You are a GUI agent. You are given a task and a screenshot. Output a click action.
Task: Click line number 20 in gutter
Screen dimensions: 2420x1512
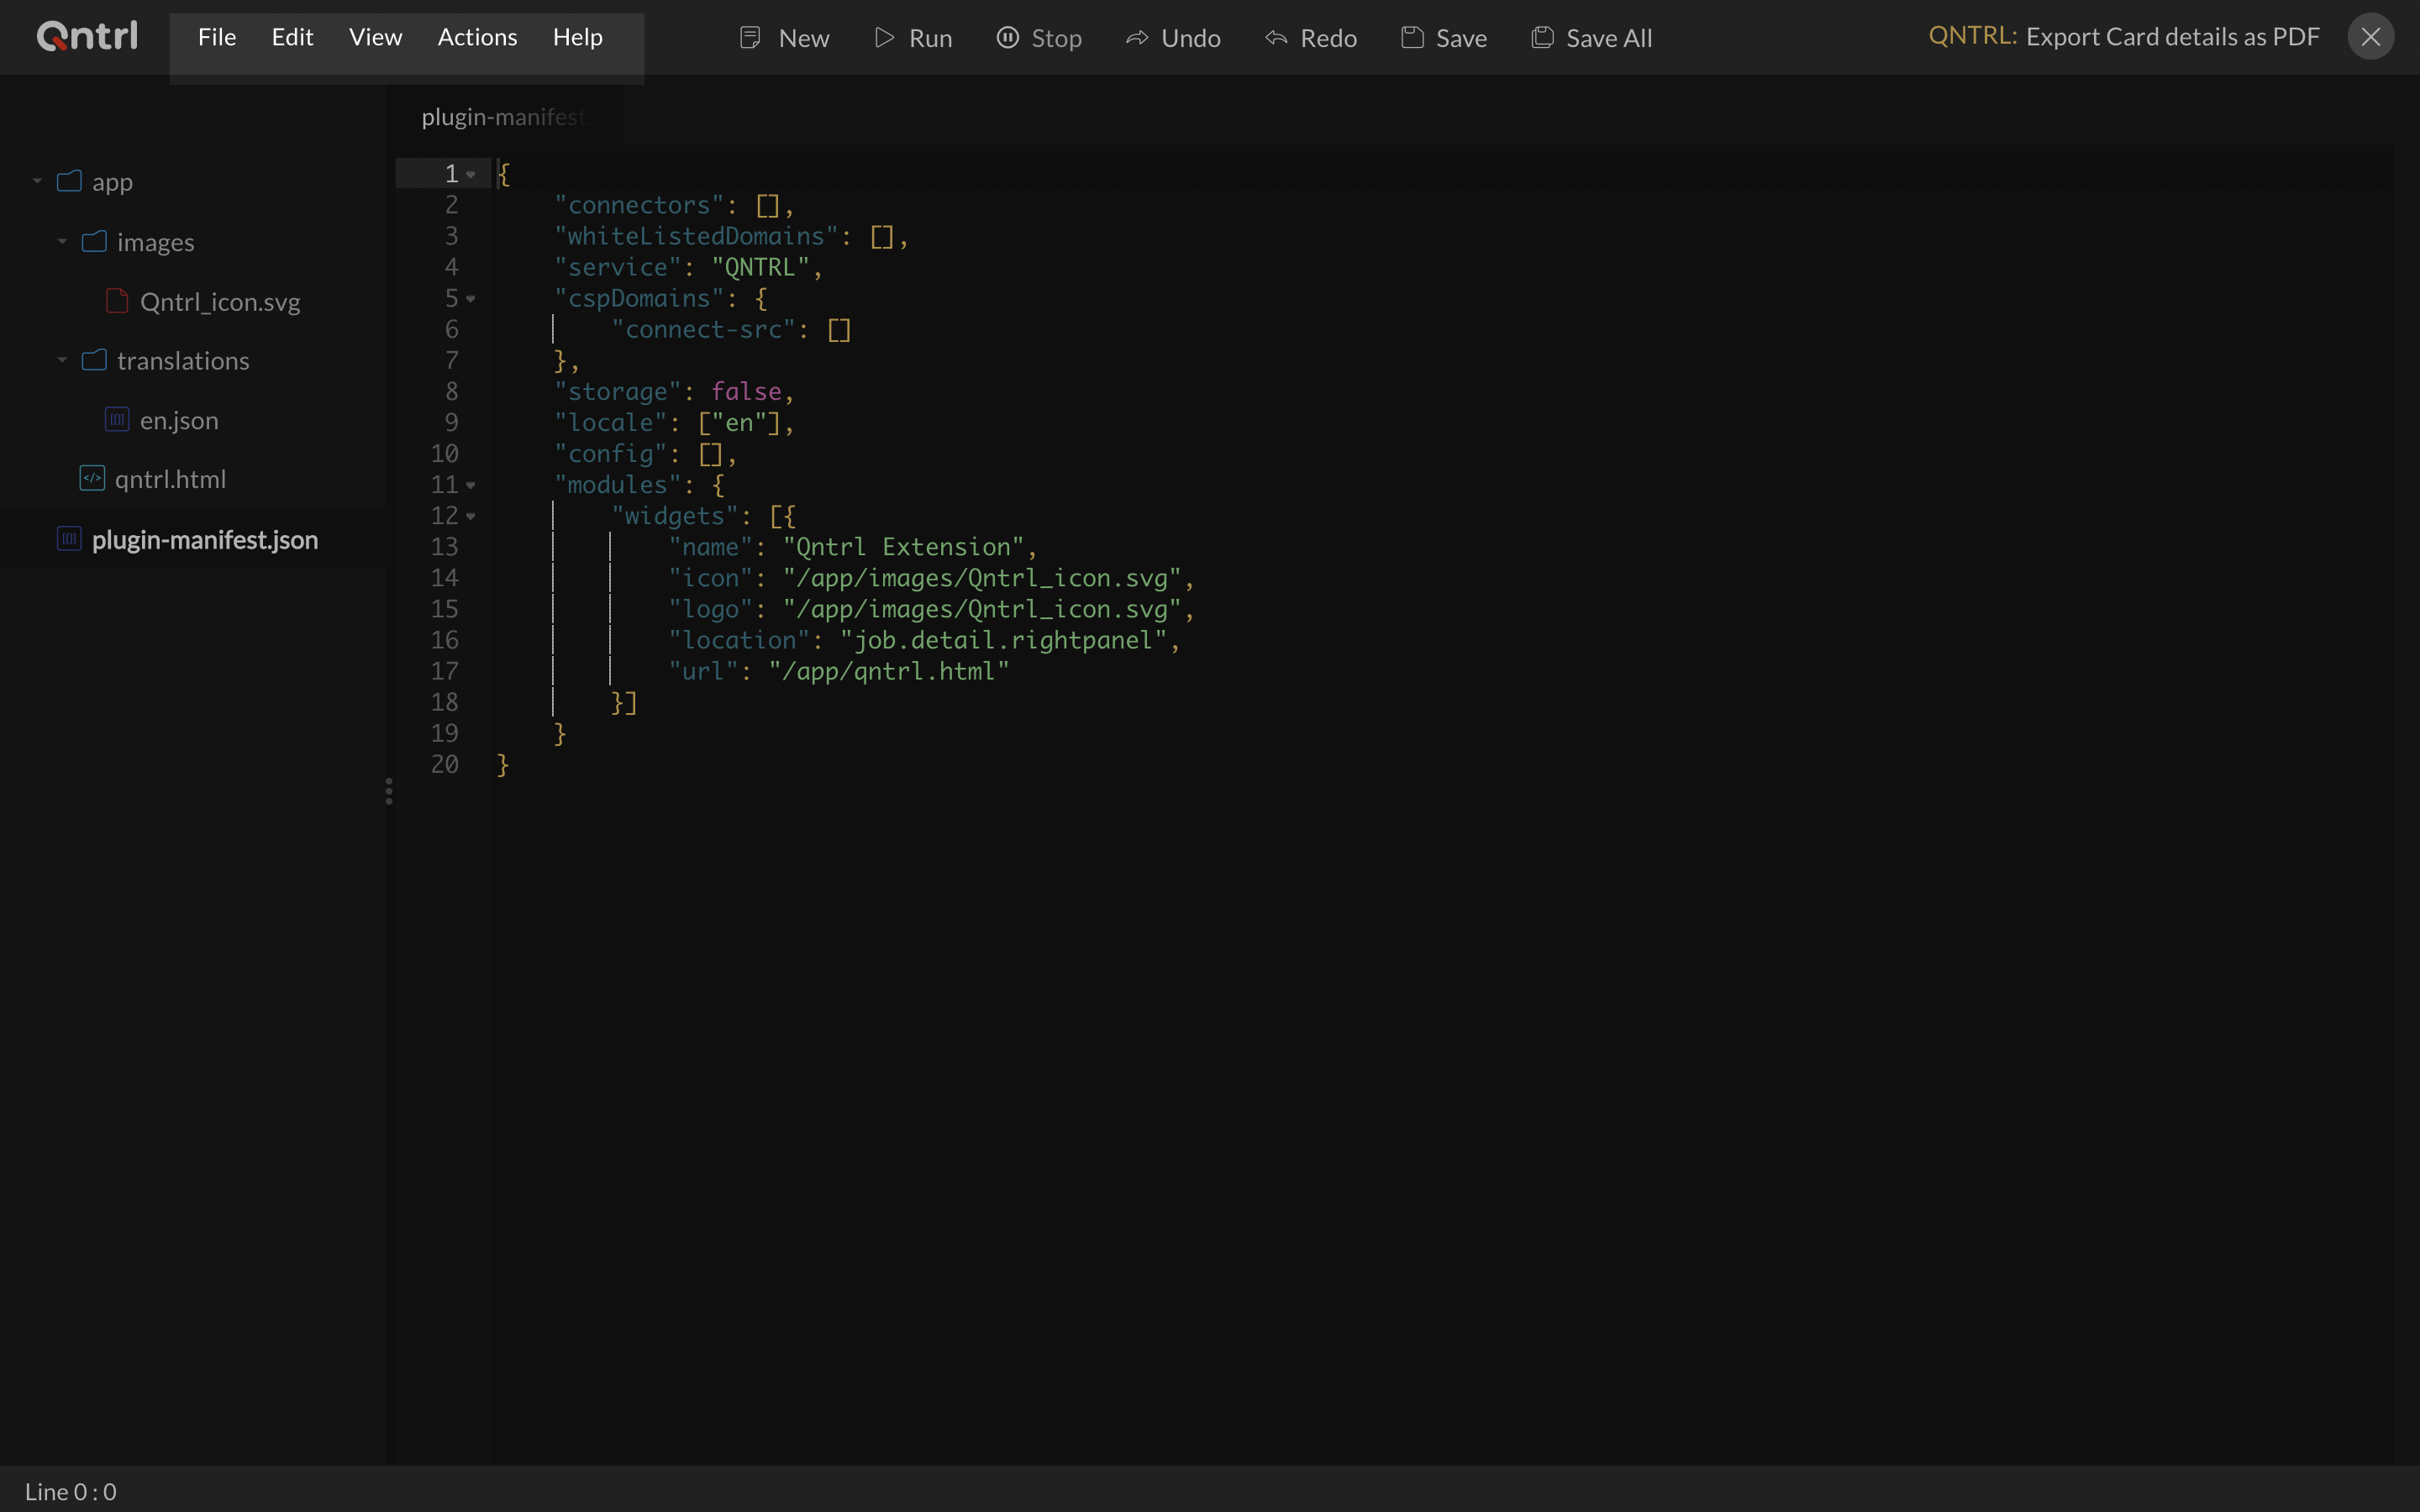pos(444,765)
